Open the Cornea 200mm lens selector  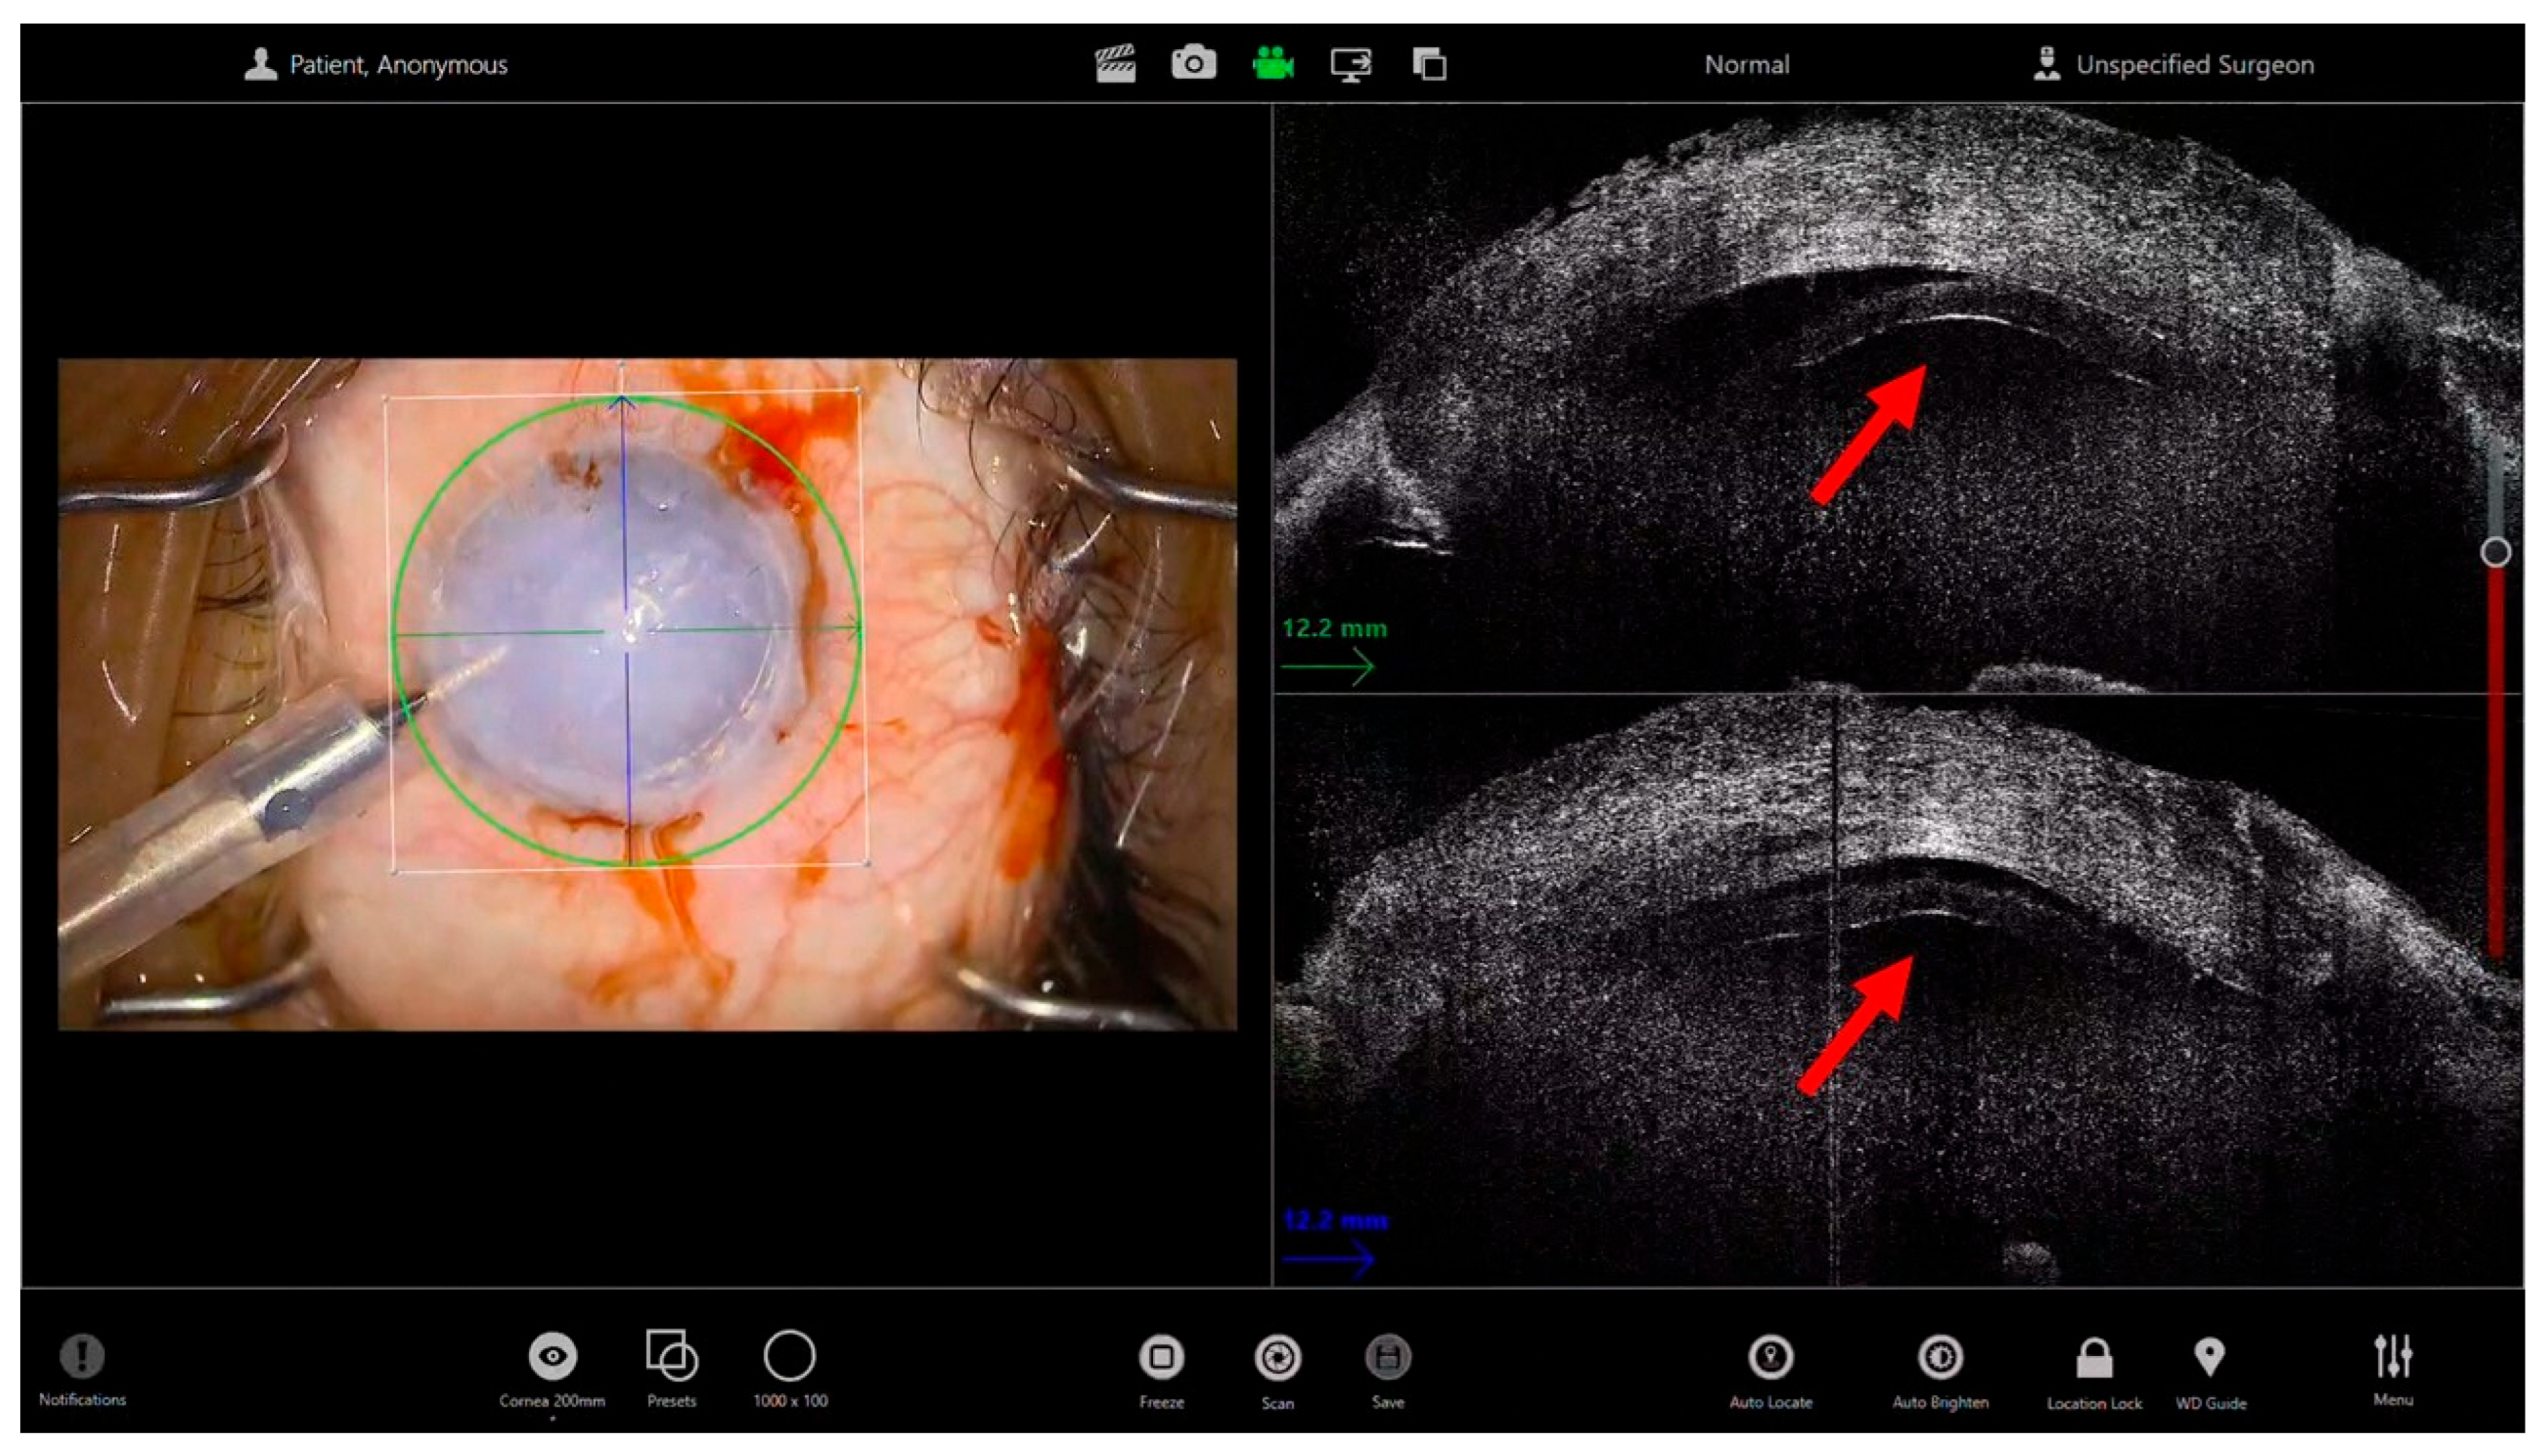(552, 1357)
